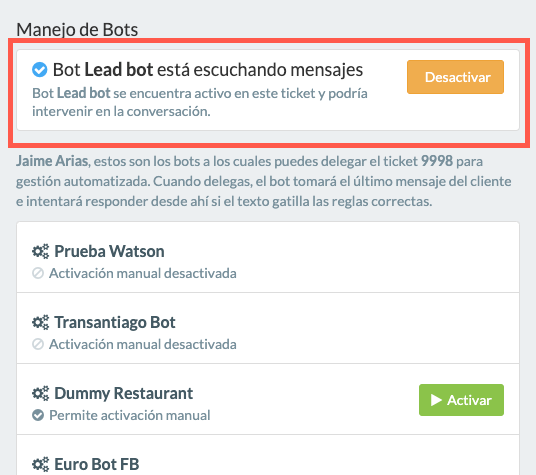
Task: Click the 'Permite activación manual' status text
Action: 130,416
